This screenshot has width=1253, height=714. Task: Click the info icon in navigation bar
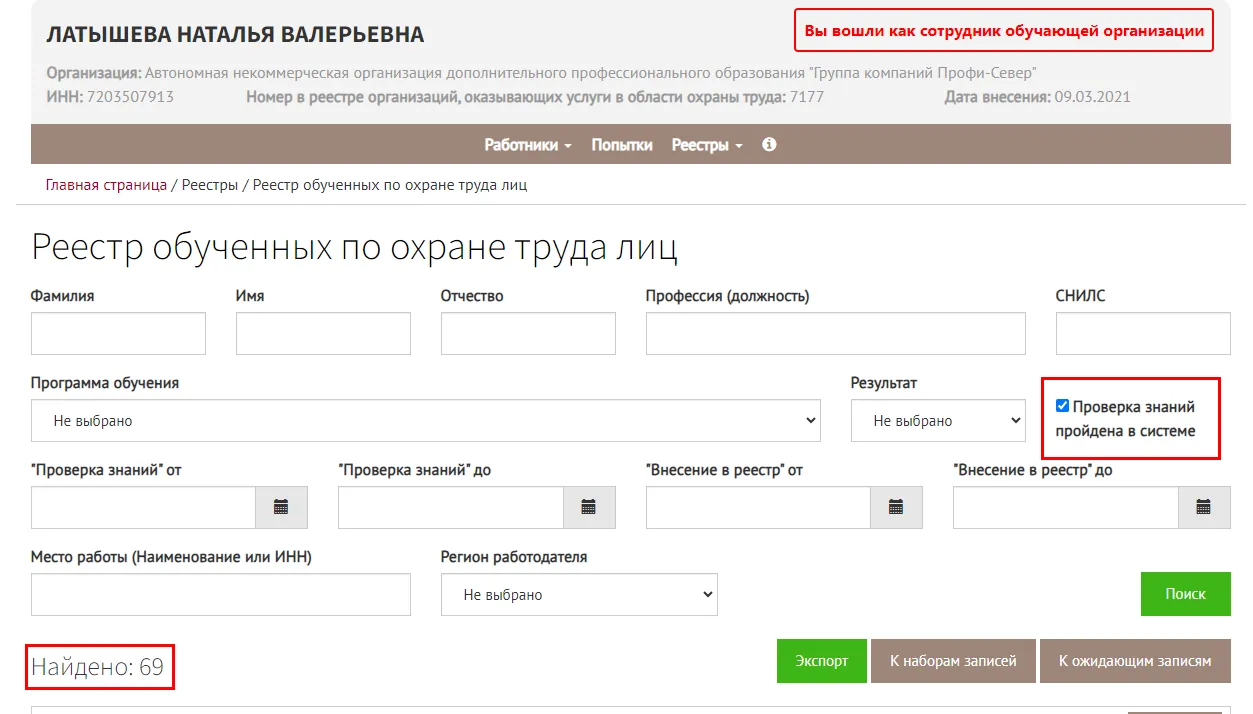769,144
